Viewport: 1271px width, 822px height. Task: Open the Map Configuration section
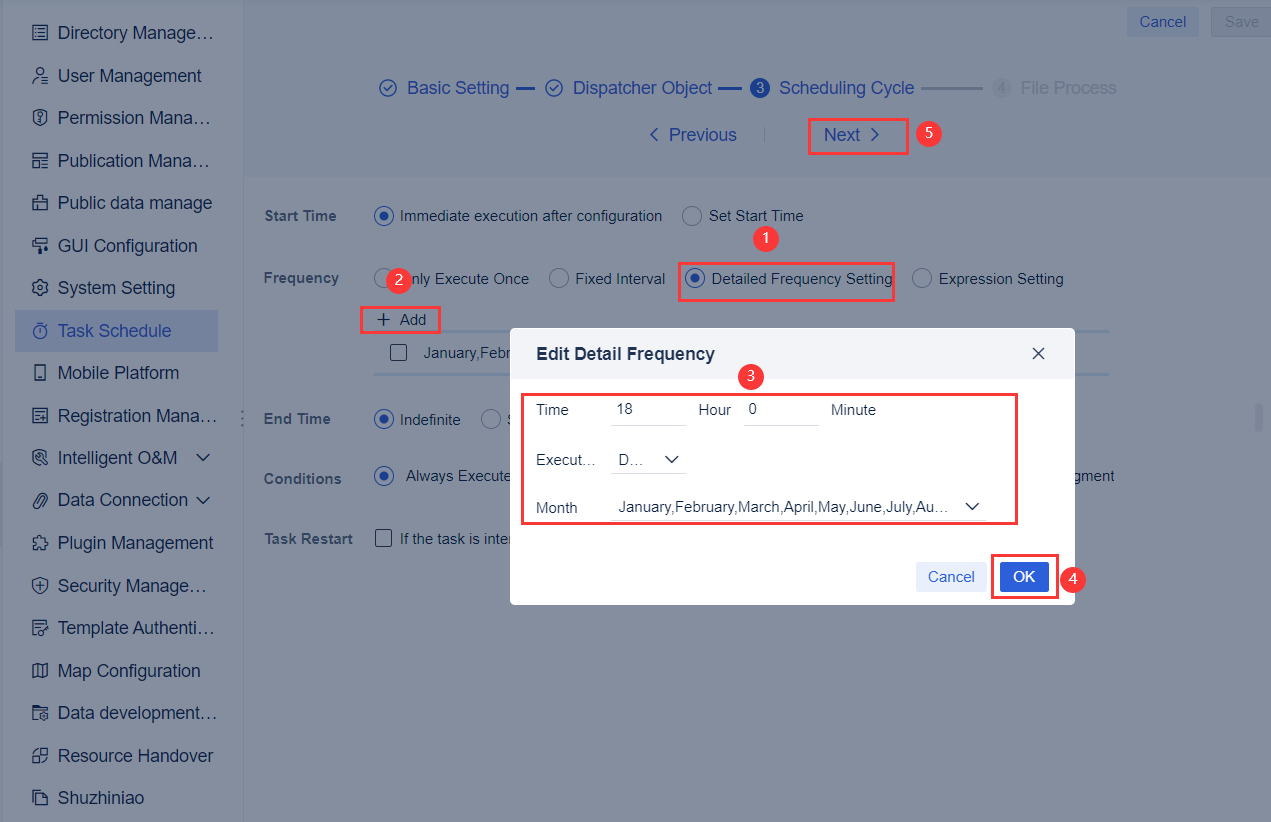point(129,670)
